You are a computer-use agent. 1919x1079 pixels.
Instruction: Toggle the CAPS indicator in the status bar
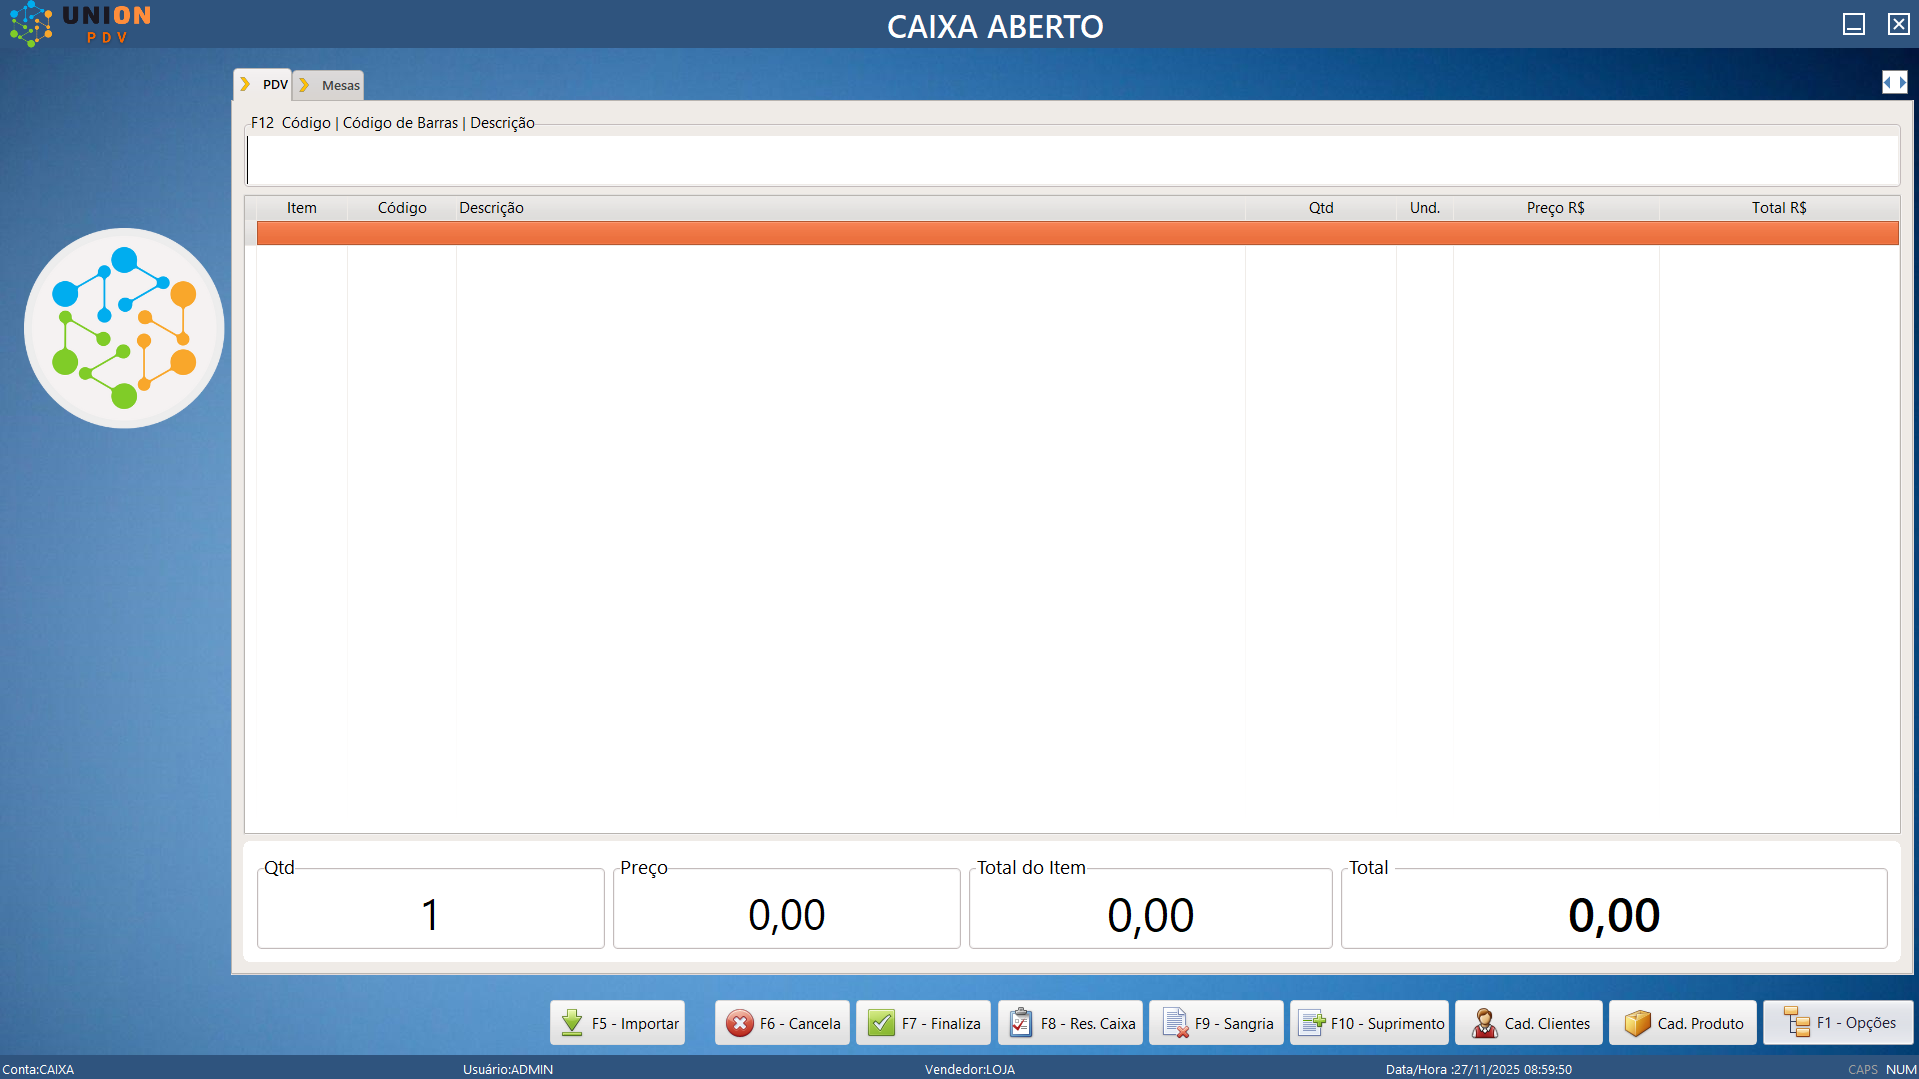pos(1863,1069)
